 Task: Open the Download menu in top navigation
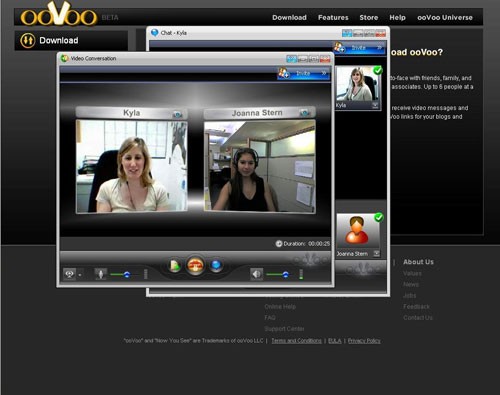point(289,18)
